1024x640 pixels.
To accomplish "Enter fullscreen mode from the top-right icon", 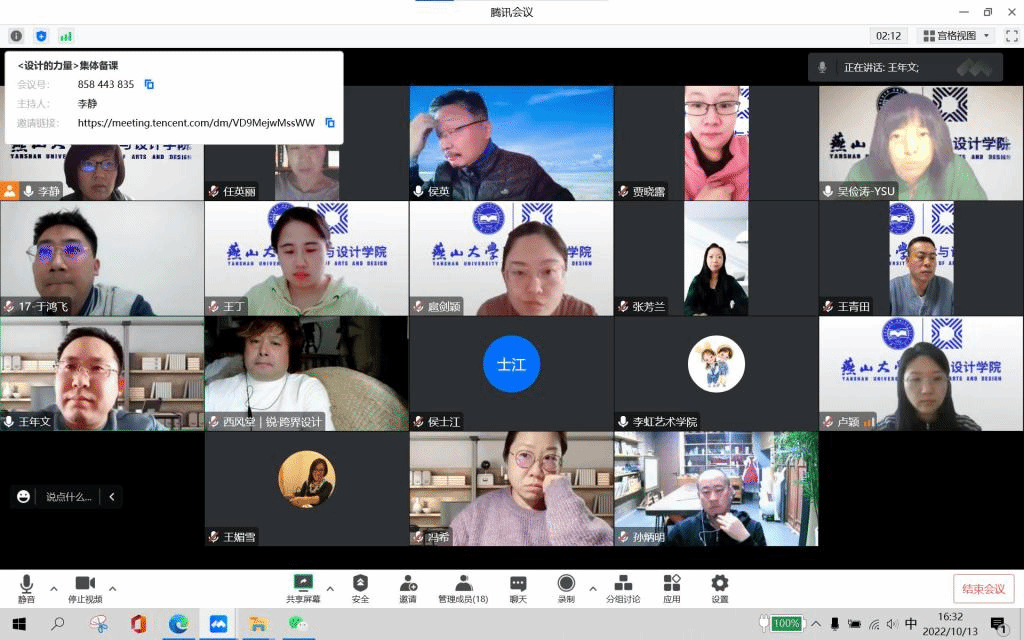I will 1011,36.
